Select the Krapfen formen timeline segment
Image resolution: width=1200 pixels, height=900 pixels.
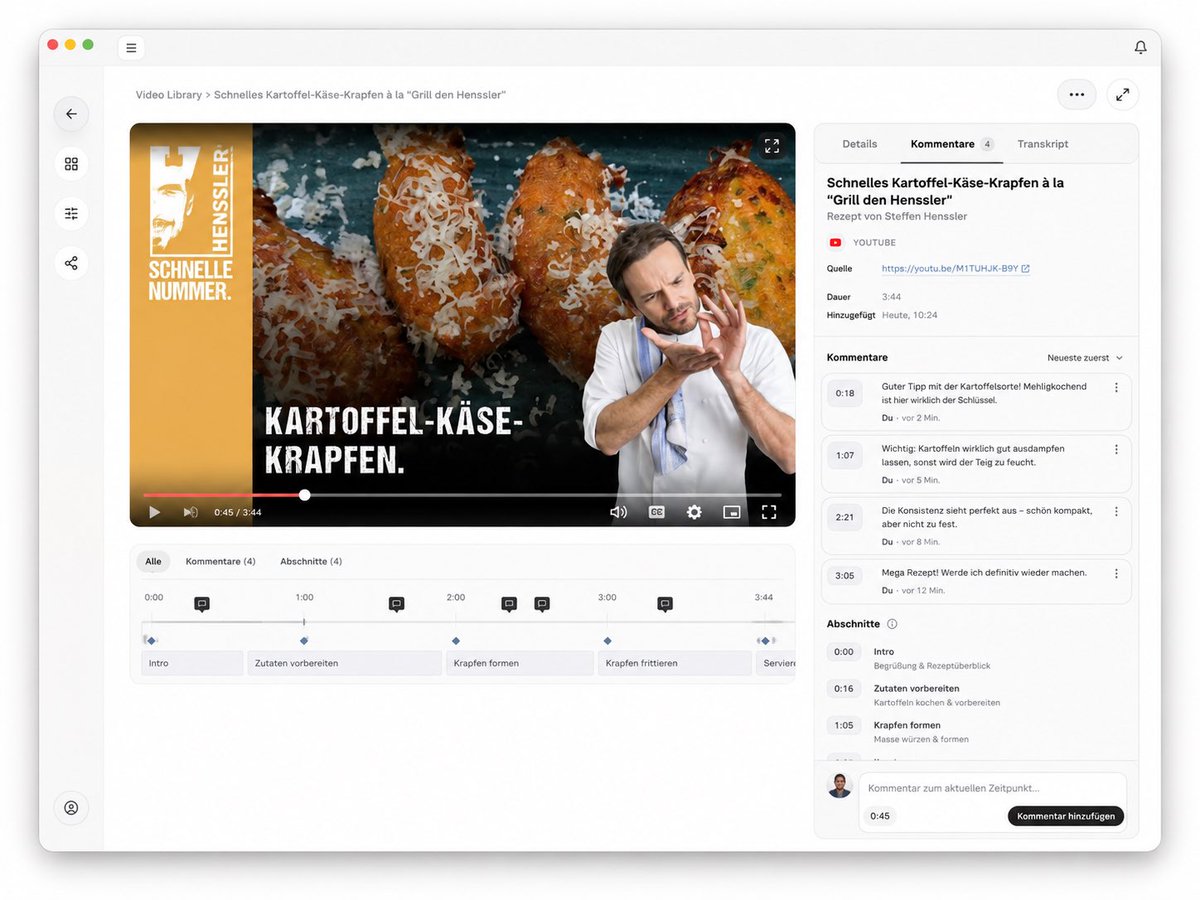coord(520,663)
